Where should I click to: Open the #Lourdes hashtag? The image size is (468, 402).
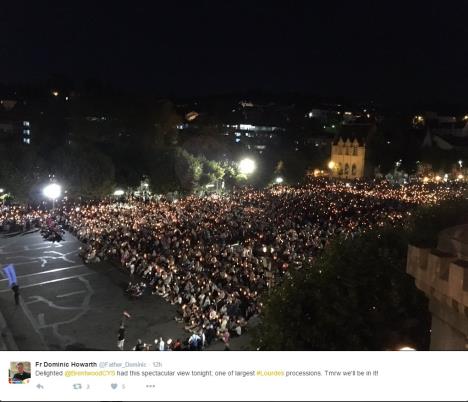[270, 373]
